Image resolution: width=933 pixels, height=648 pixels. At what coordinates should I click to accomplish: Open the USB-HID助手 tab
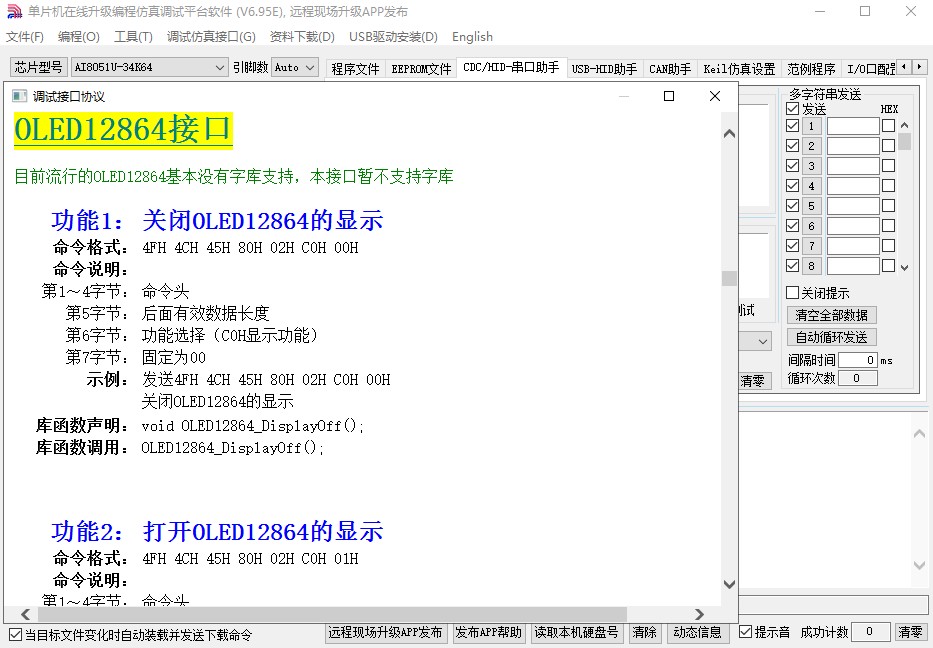pyautogui.click(x=604, y=69)
